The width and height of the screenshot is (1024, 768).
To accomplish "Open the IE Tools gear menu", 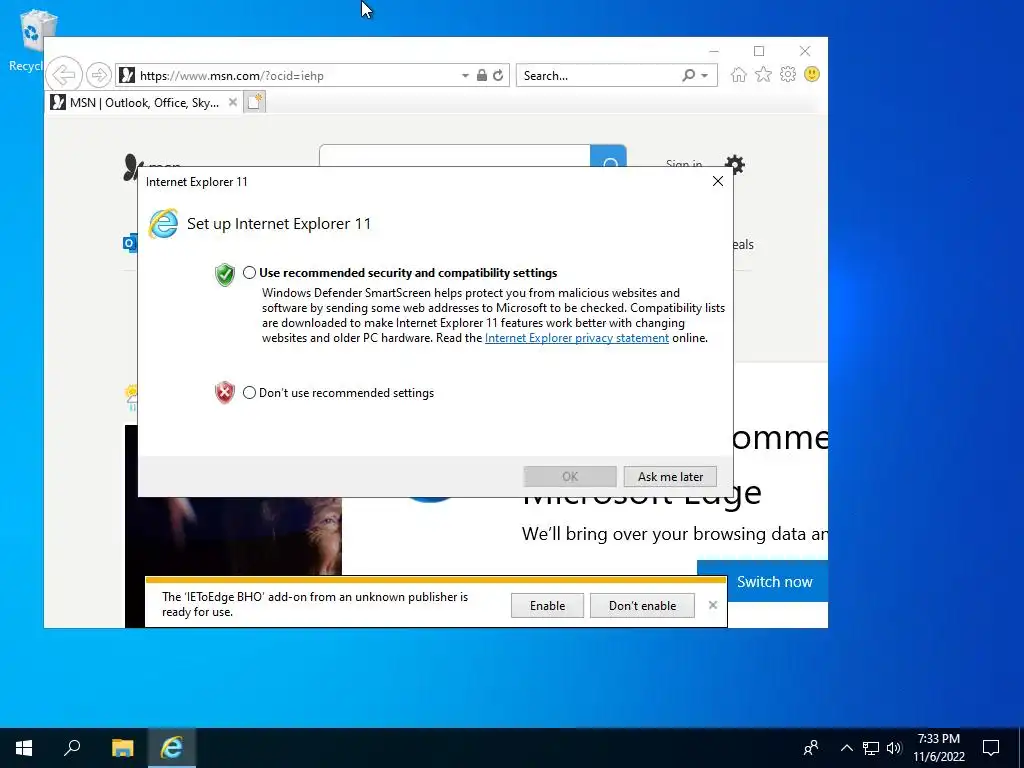I will click(x=788, y=74).
